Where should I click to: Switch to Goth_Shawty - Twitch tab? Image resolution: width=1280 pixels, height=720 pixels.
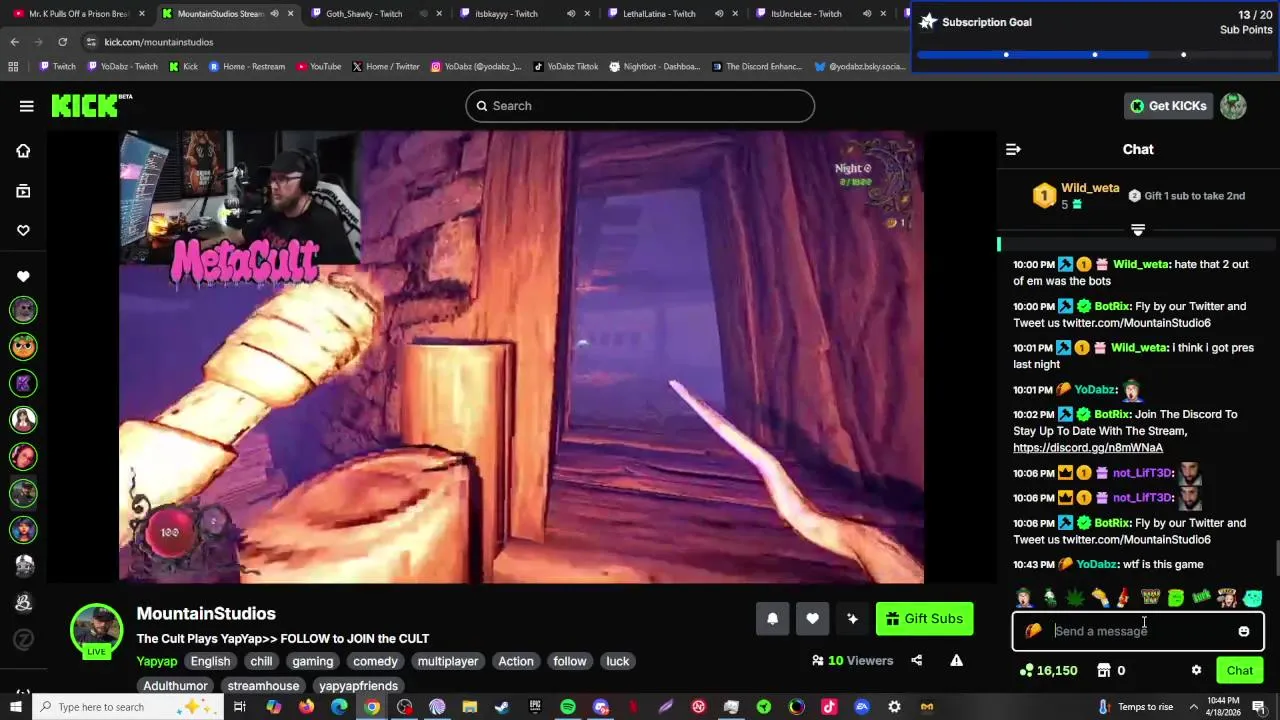[363, 14]
